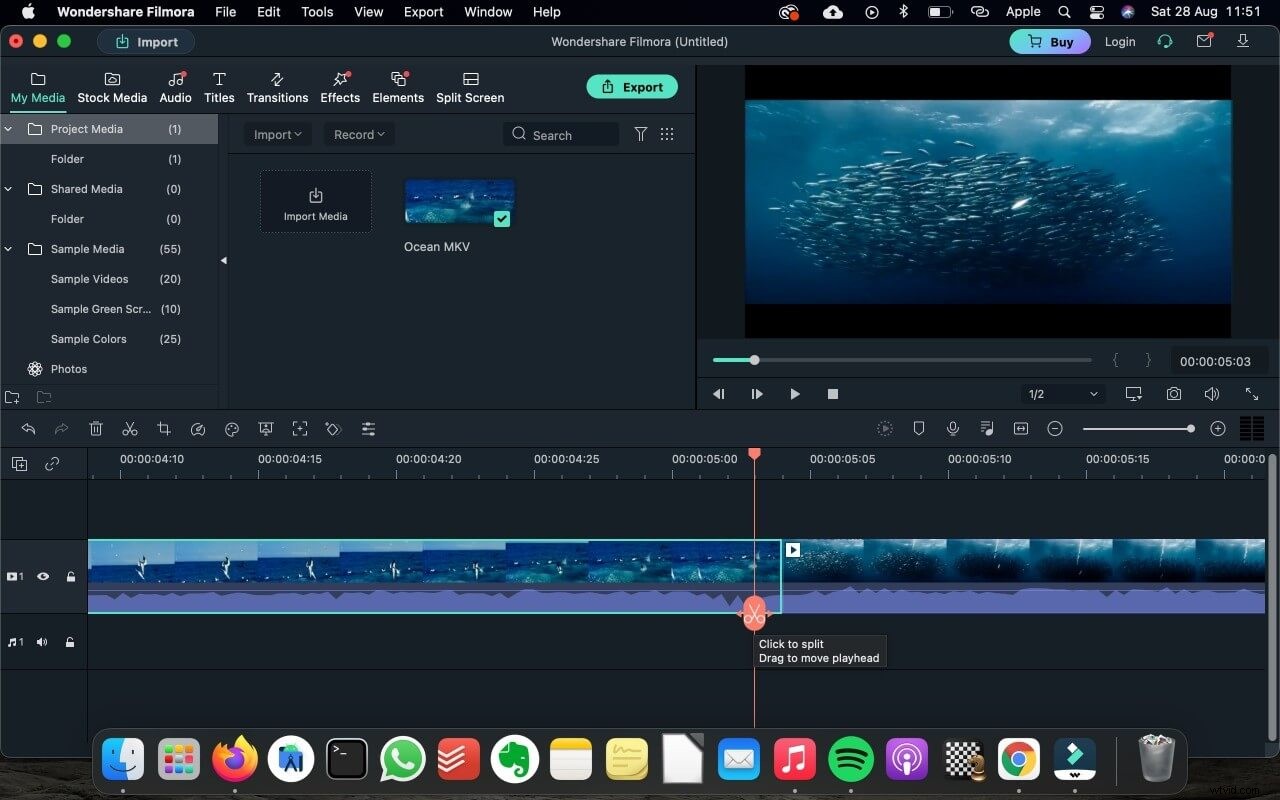Open the Color Correction palette tool
Viewport: 1280px width, 800px height.
(232, 428)
